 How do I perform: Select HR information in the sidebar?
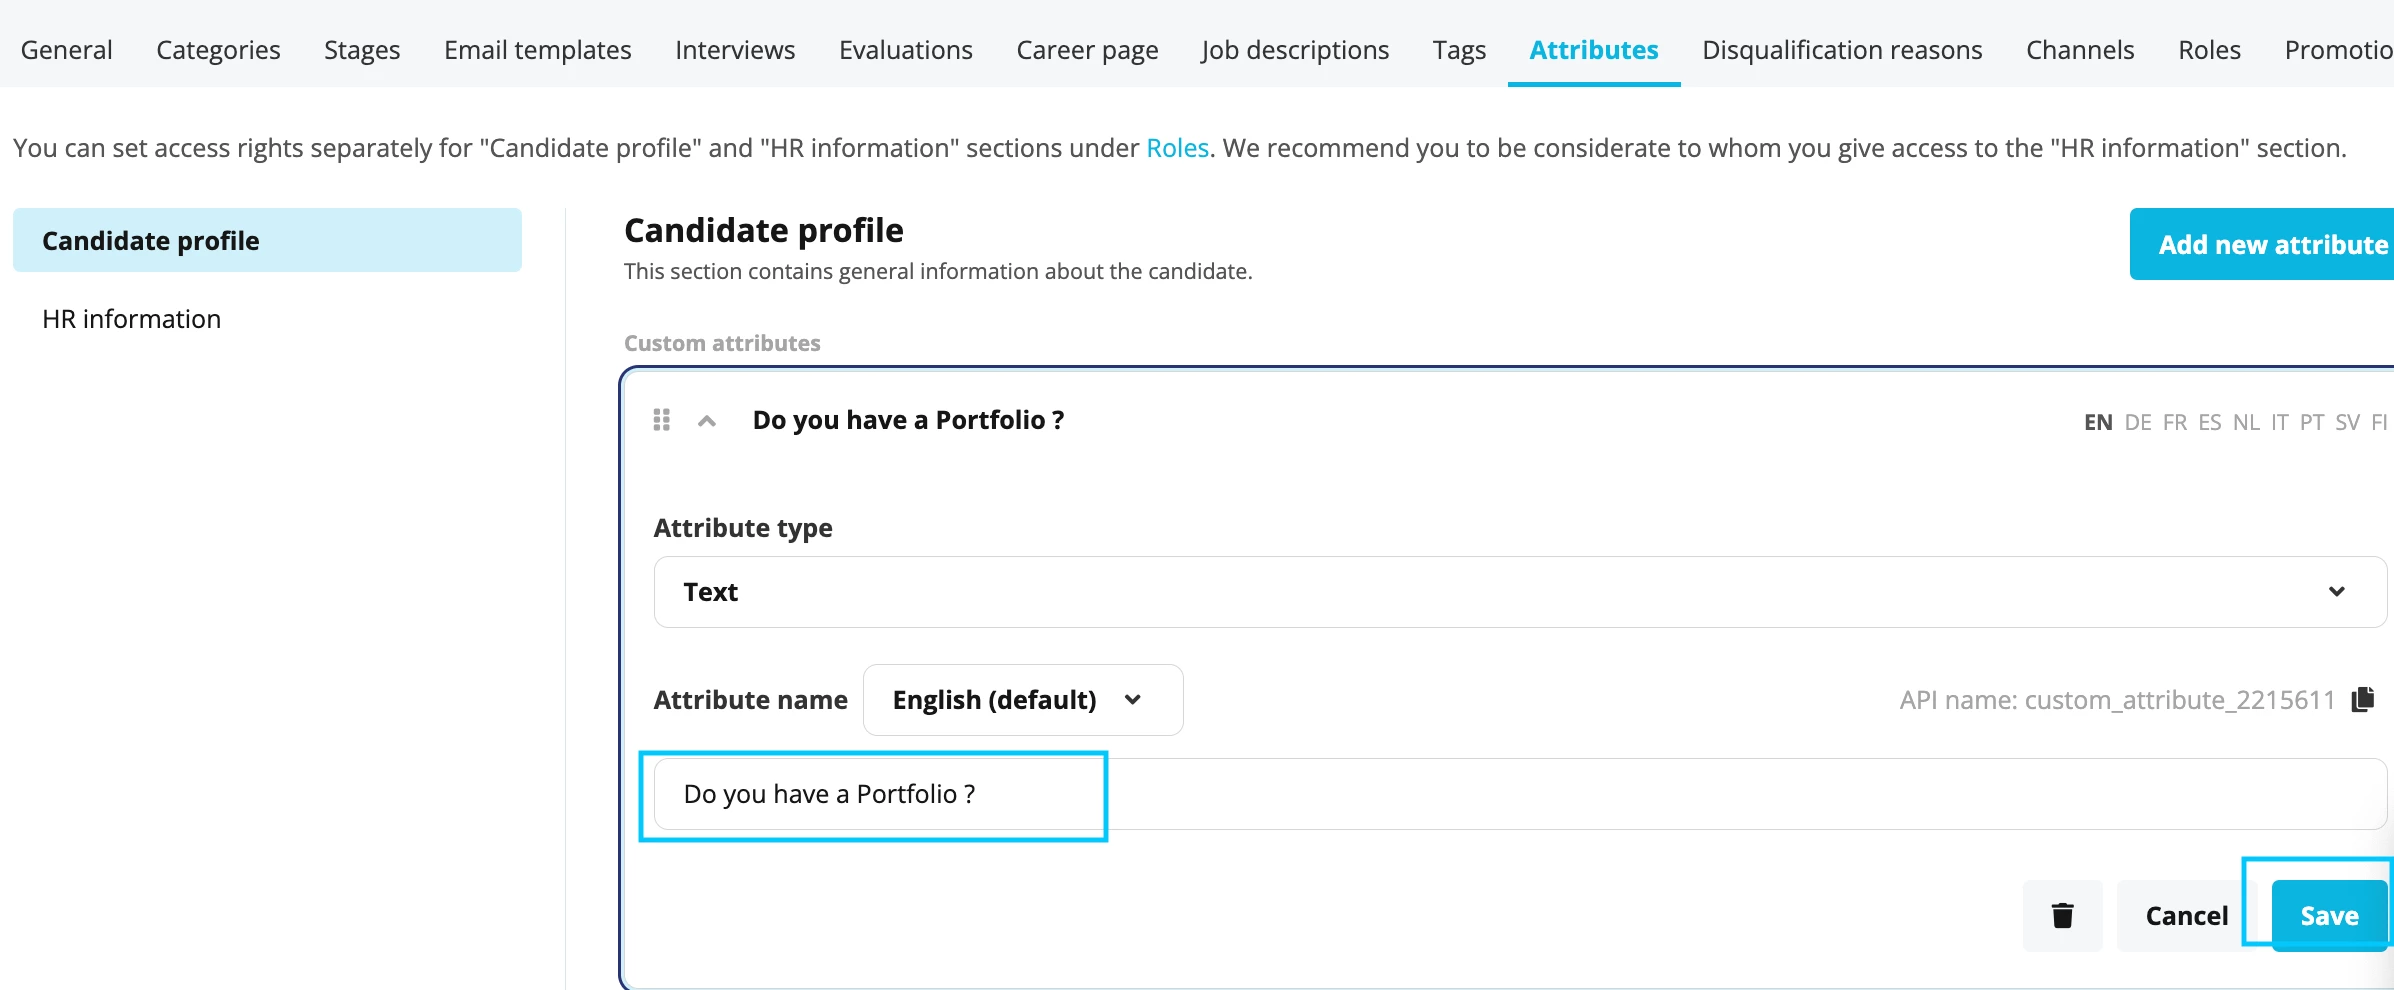click(x=131, y=319)
